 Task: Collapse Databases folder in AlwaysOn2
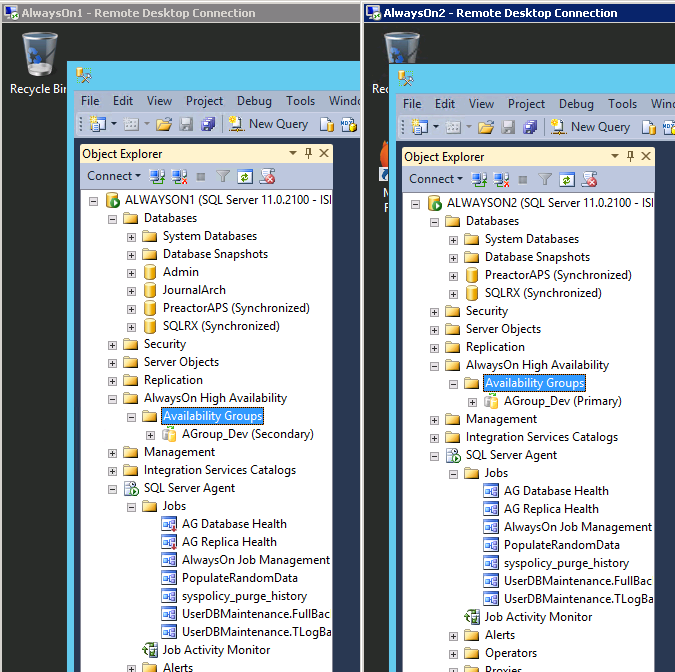click(434, 223)
